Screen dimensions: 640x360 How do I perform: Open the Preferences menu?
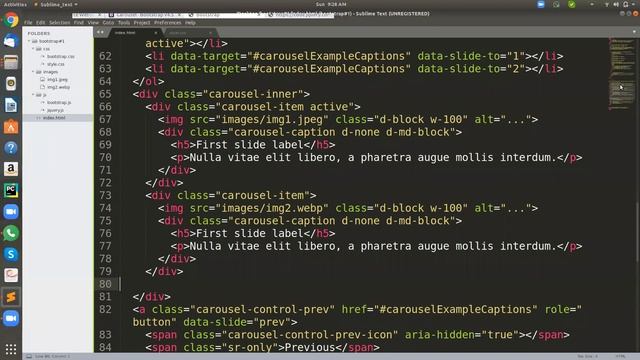click(168, 22)
